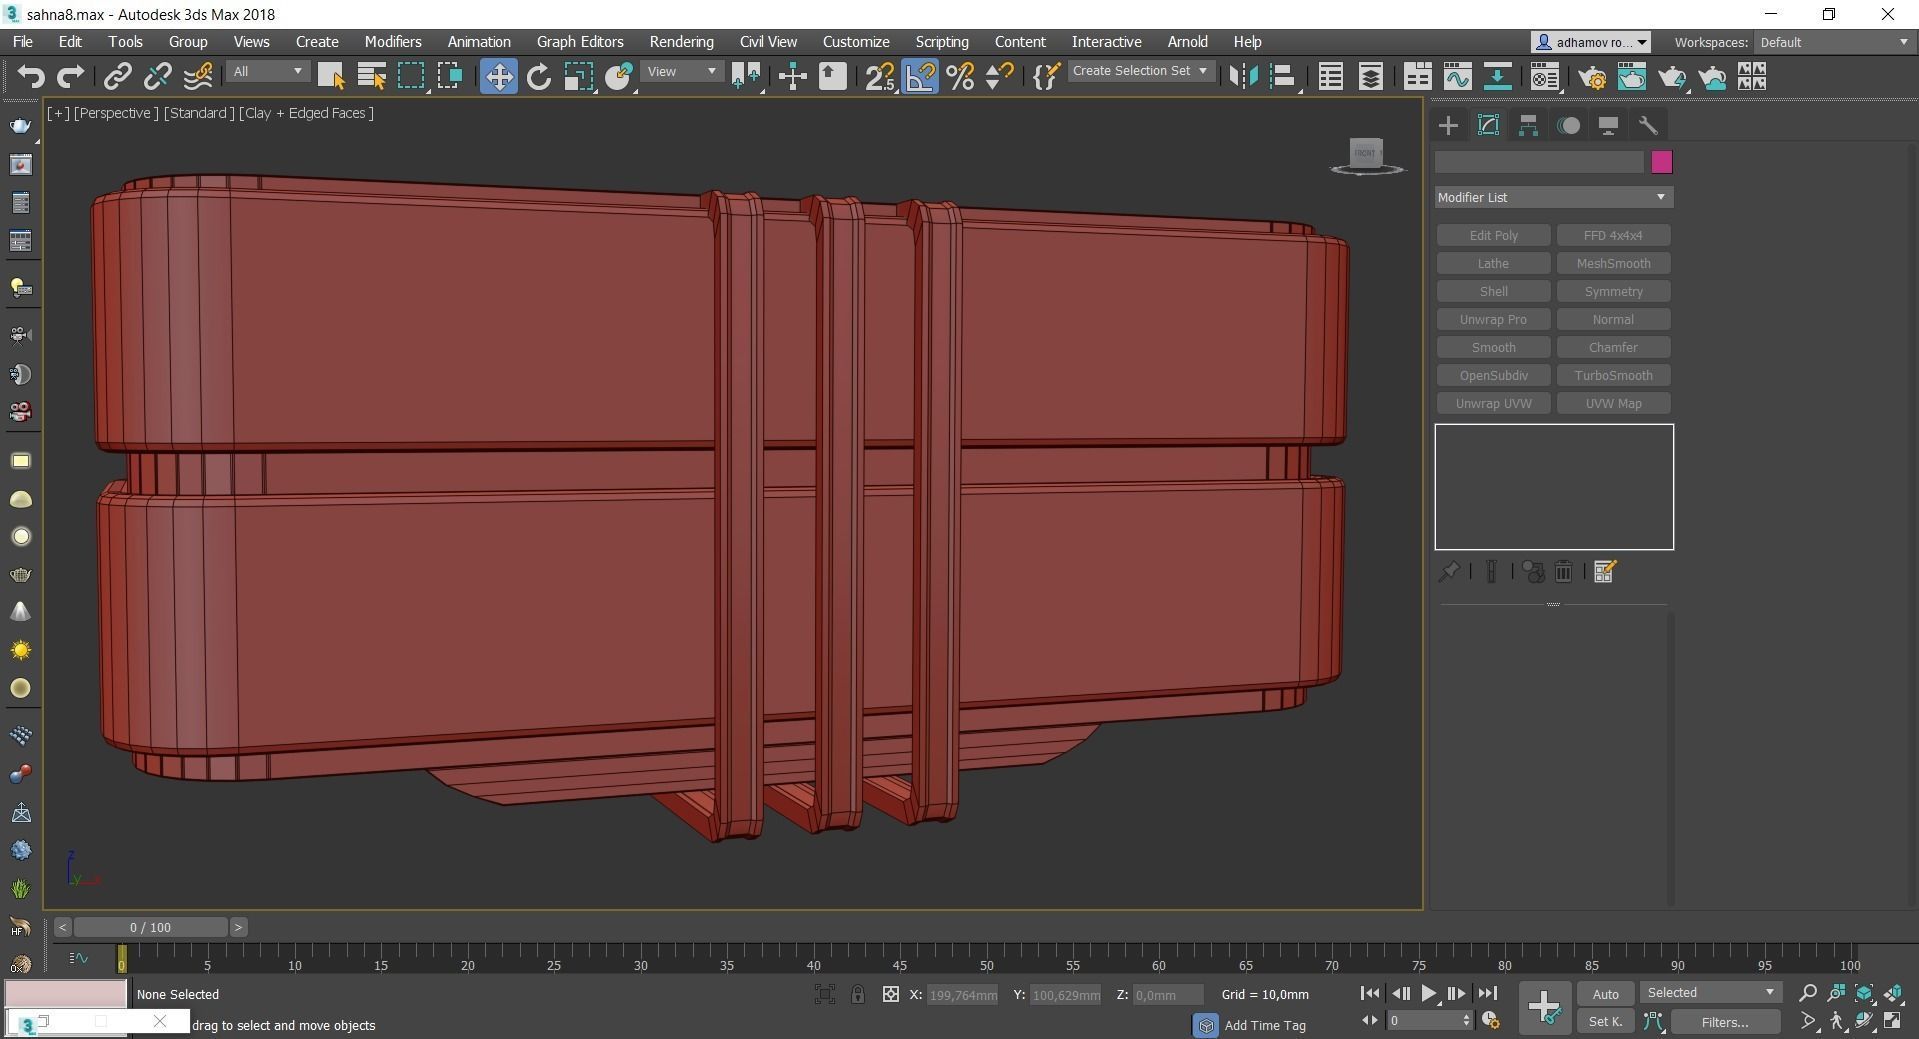Open the user account dropdown

[x=1590, y=42]
